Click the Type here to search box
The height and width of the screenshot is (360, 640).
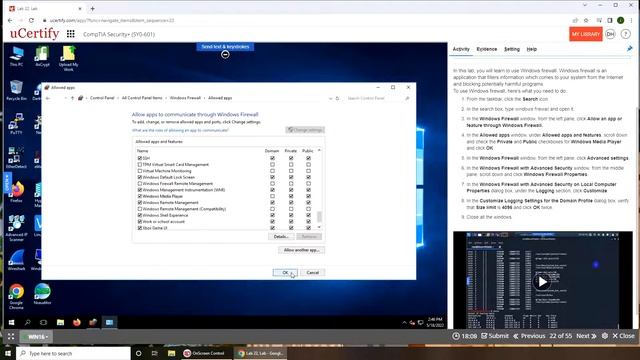click(x=73, y=353)
